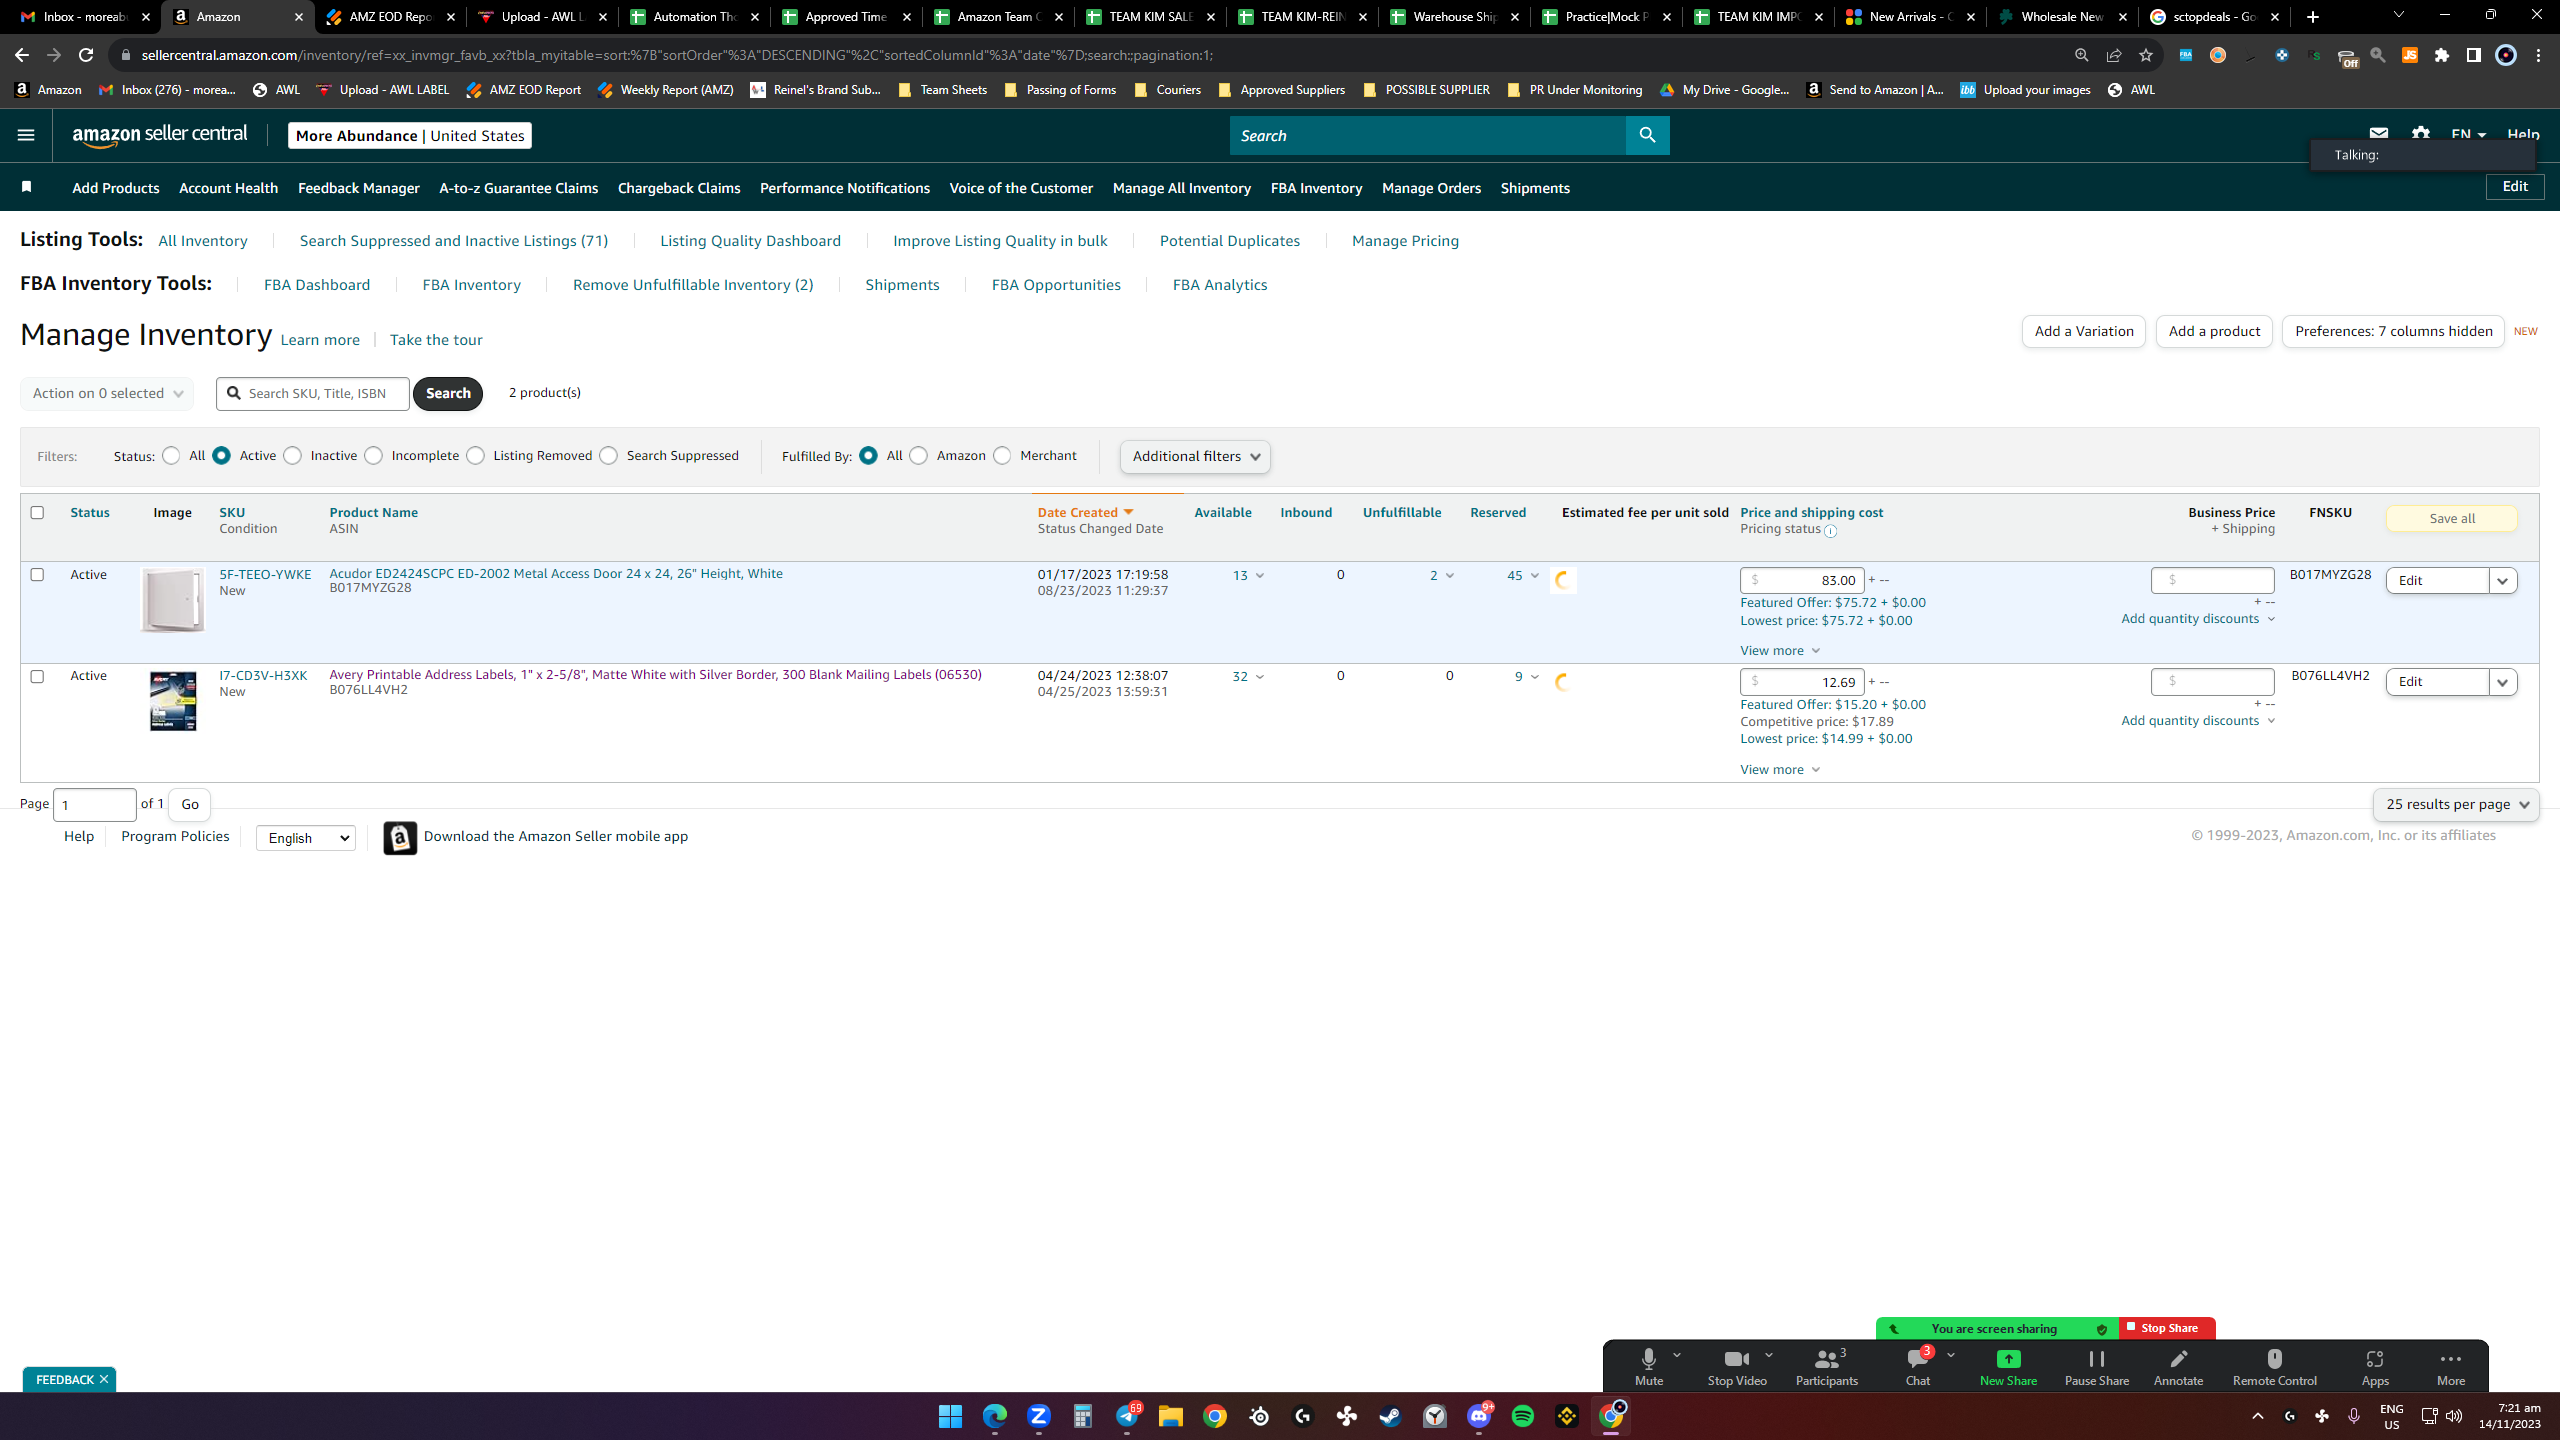Switch to the AMZ EOD Report browser tab
Screen dimensions: 2560x1440
[390, 17]
